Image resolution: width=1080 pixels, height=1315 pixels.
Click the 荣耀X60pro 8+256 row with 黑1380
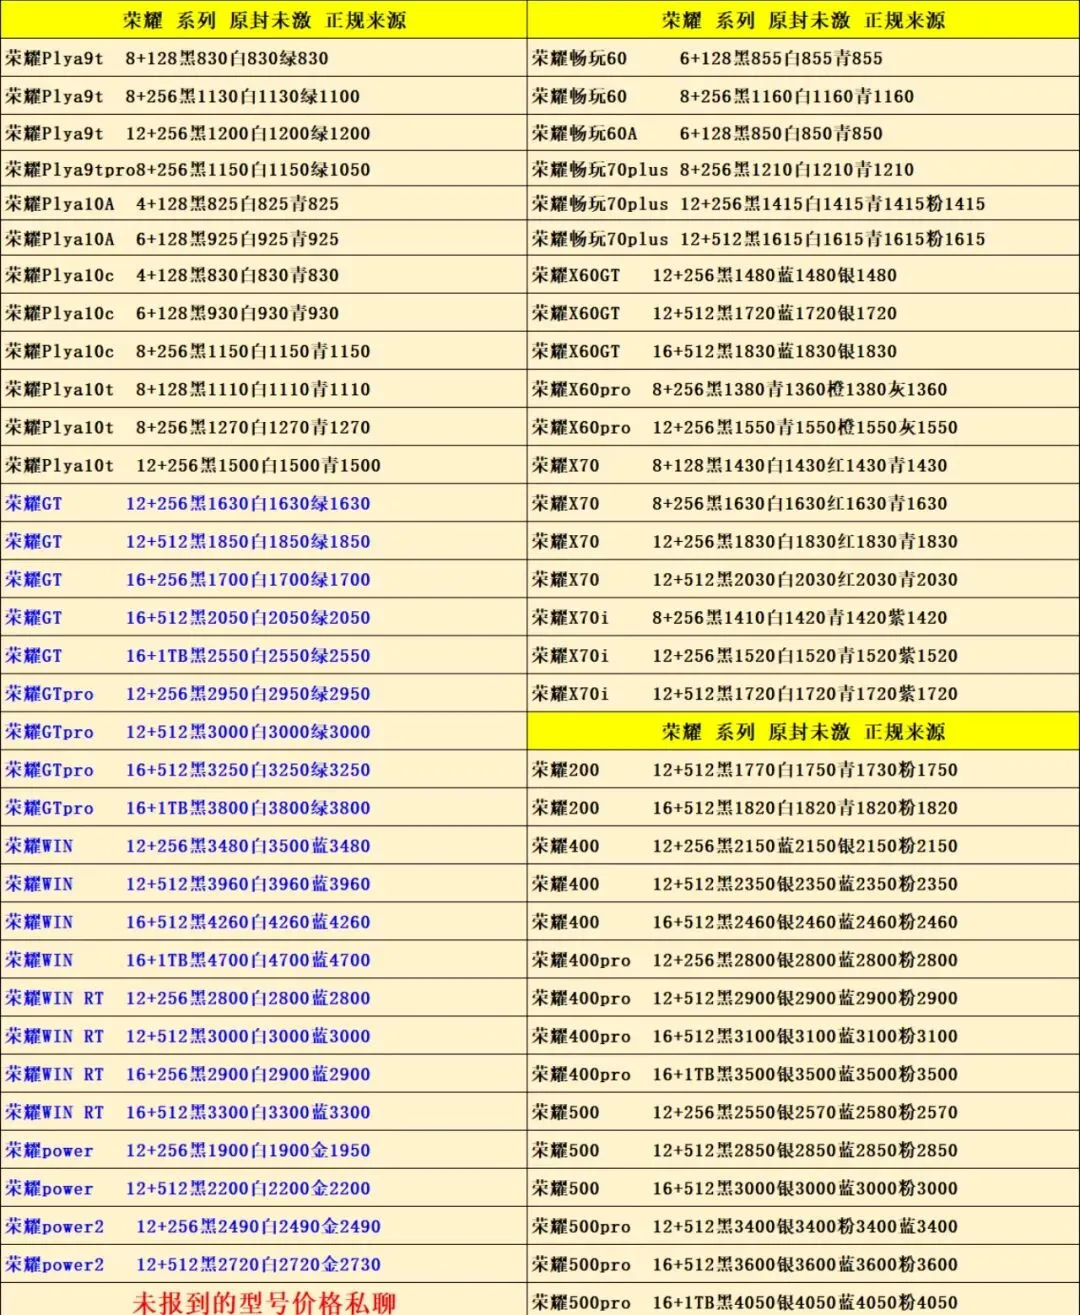coord(803,389)
